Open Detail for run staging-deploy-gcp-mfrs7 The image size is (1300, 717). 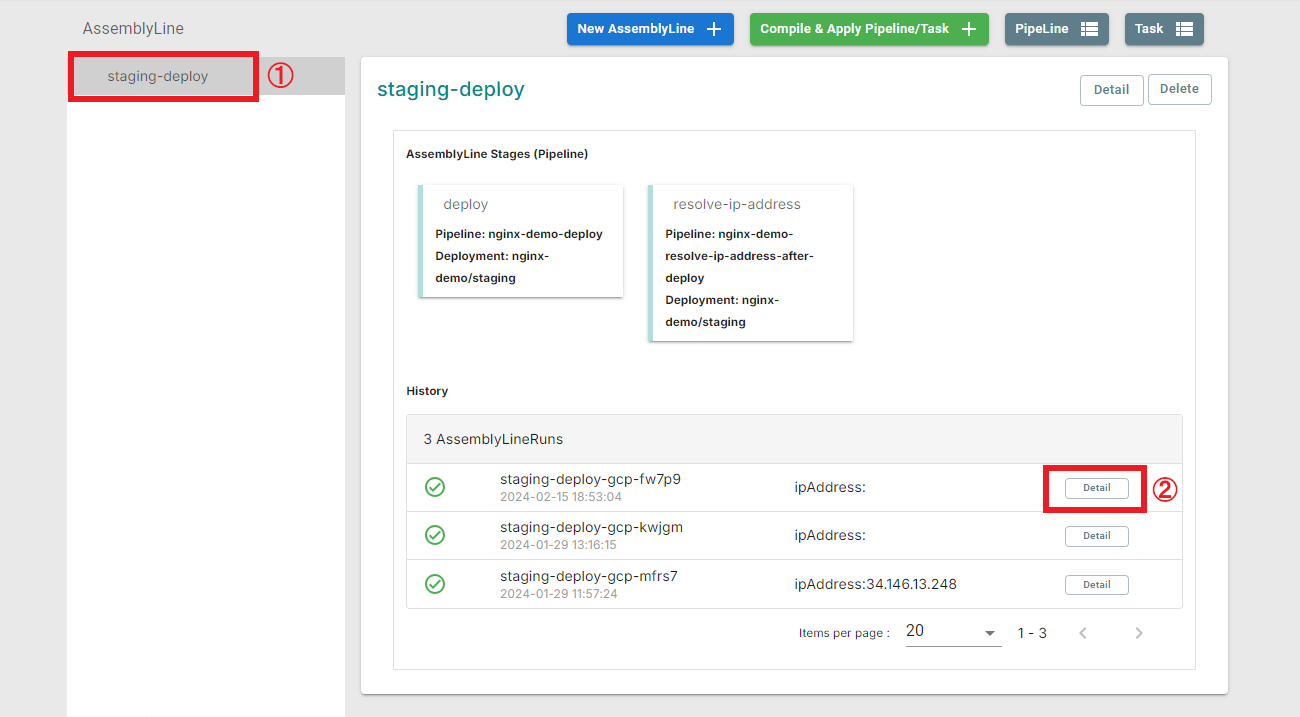pyautogui.click(x=1096, y=585)
